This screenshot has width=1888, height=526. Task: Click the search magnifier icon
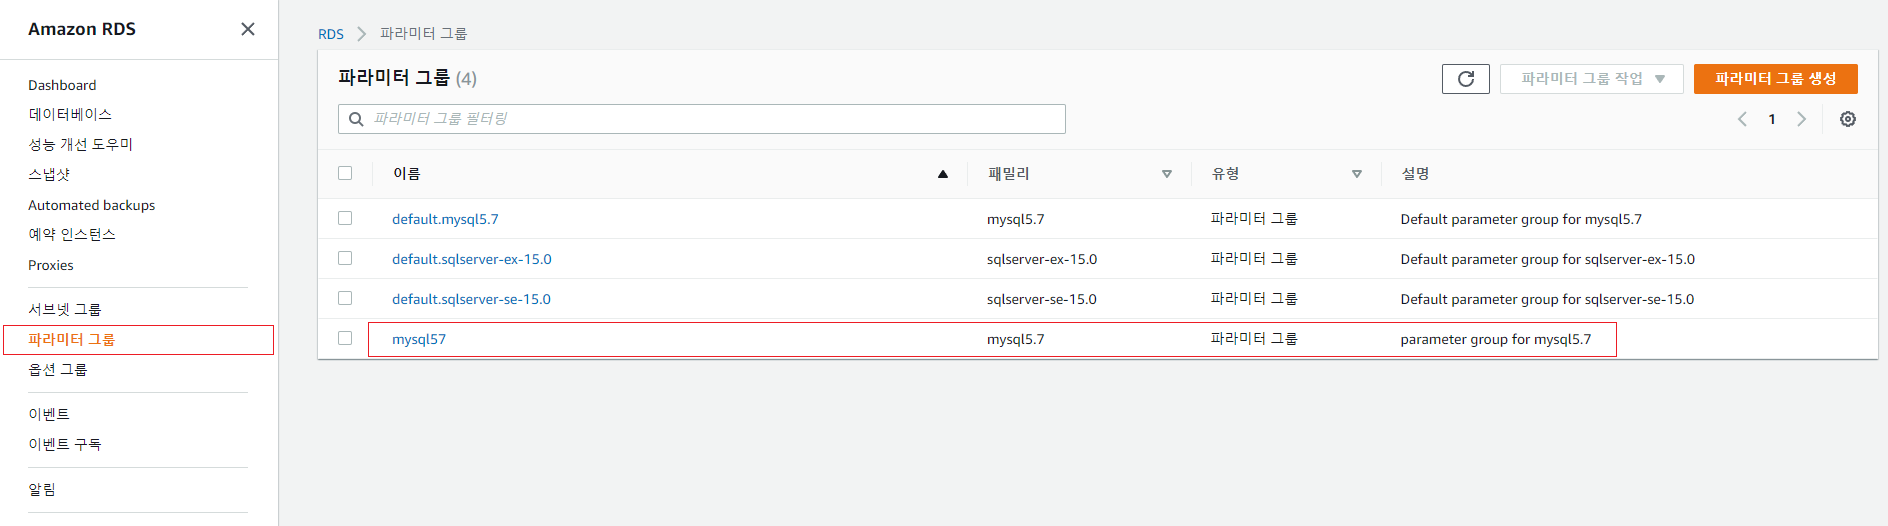coord(356,119)
